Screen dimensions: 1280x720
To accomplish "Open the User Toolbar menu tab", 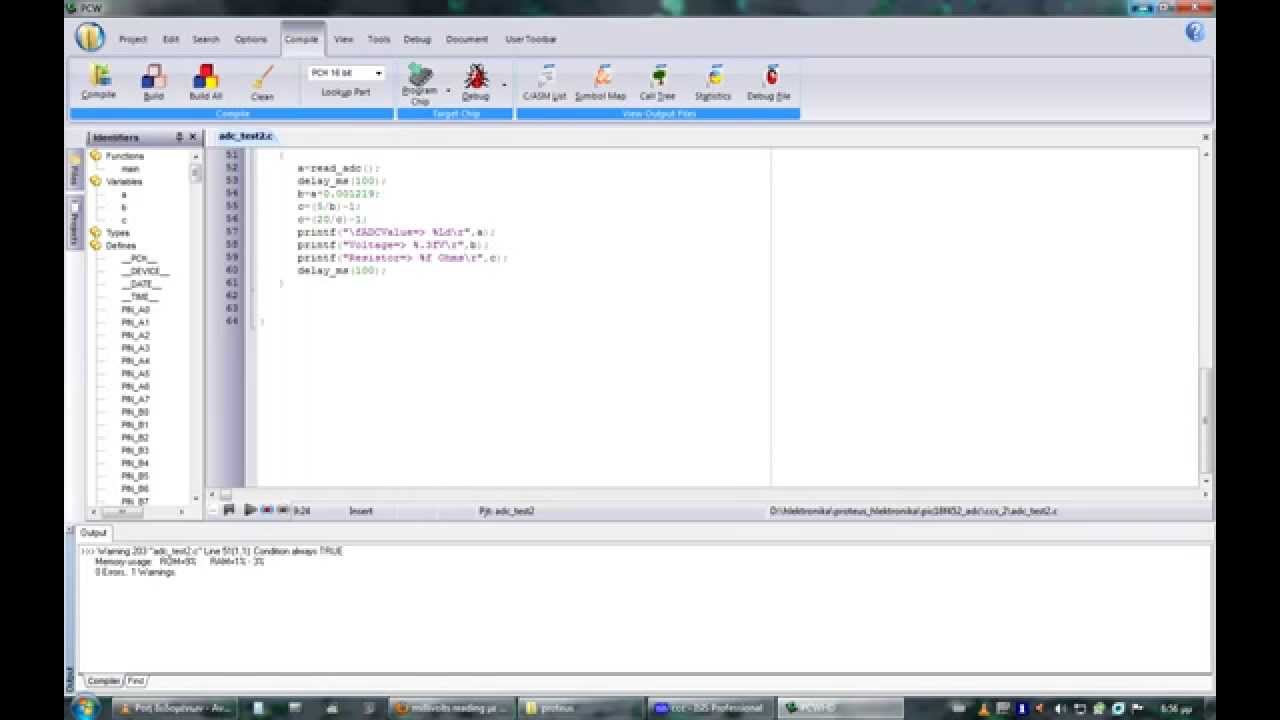I will pyautogui.click(x=531, y=39).
